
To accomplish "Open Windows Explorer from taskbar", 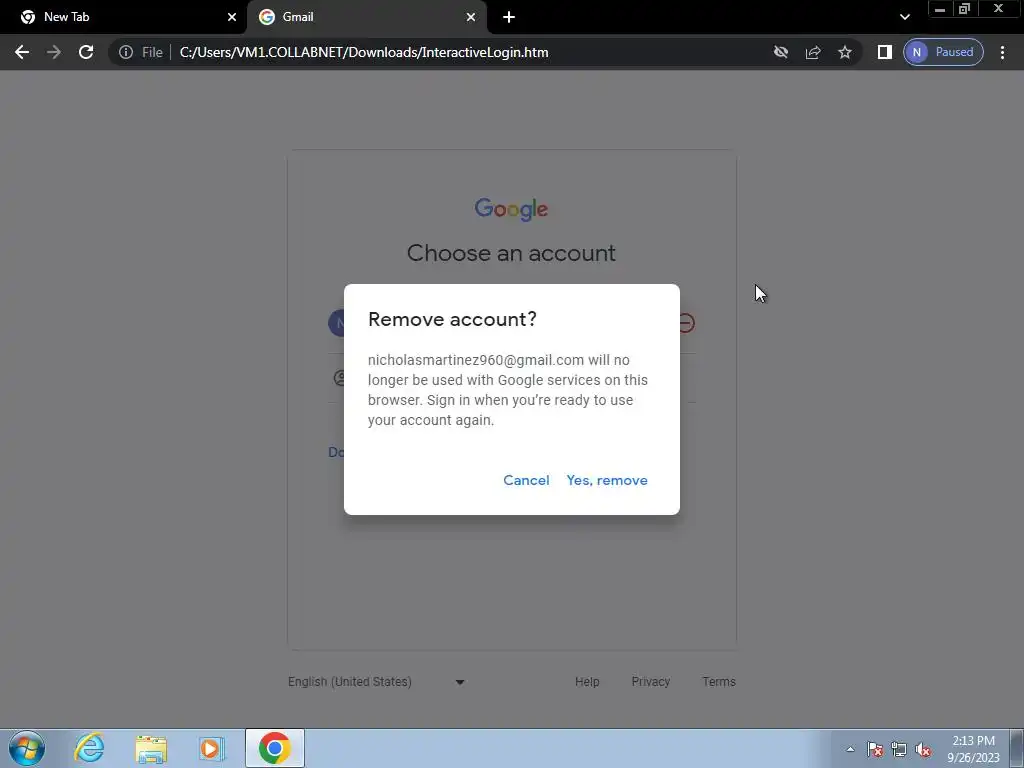I will 151,748.
